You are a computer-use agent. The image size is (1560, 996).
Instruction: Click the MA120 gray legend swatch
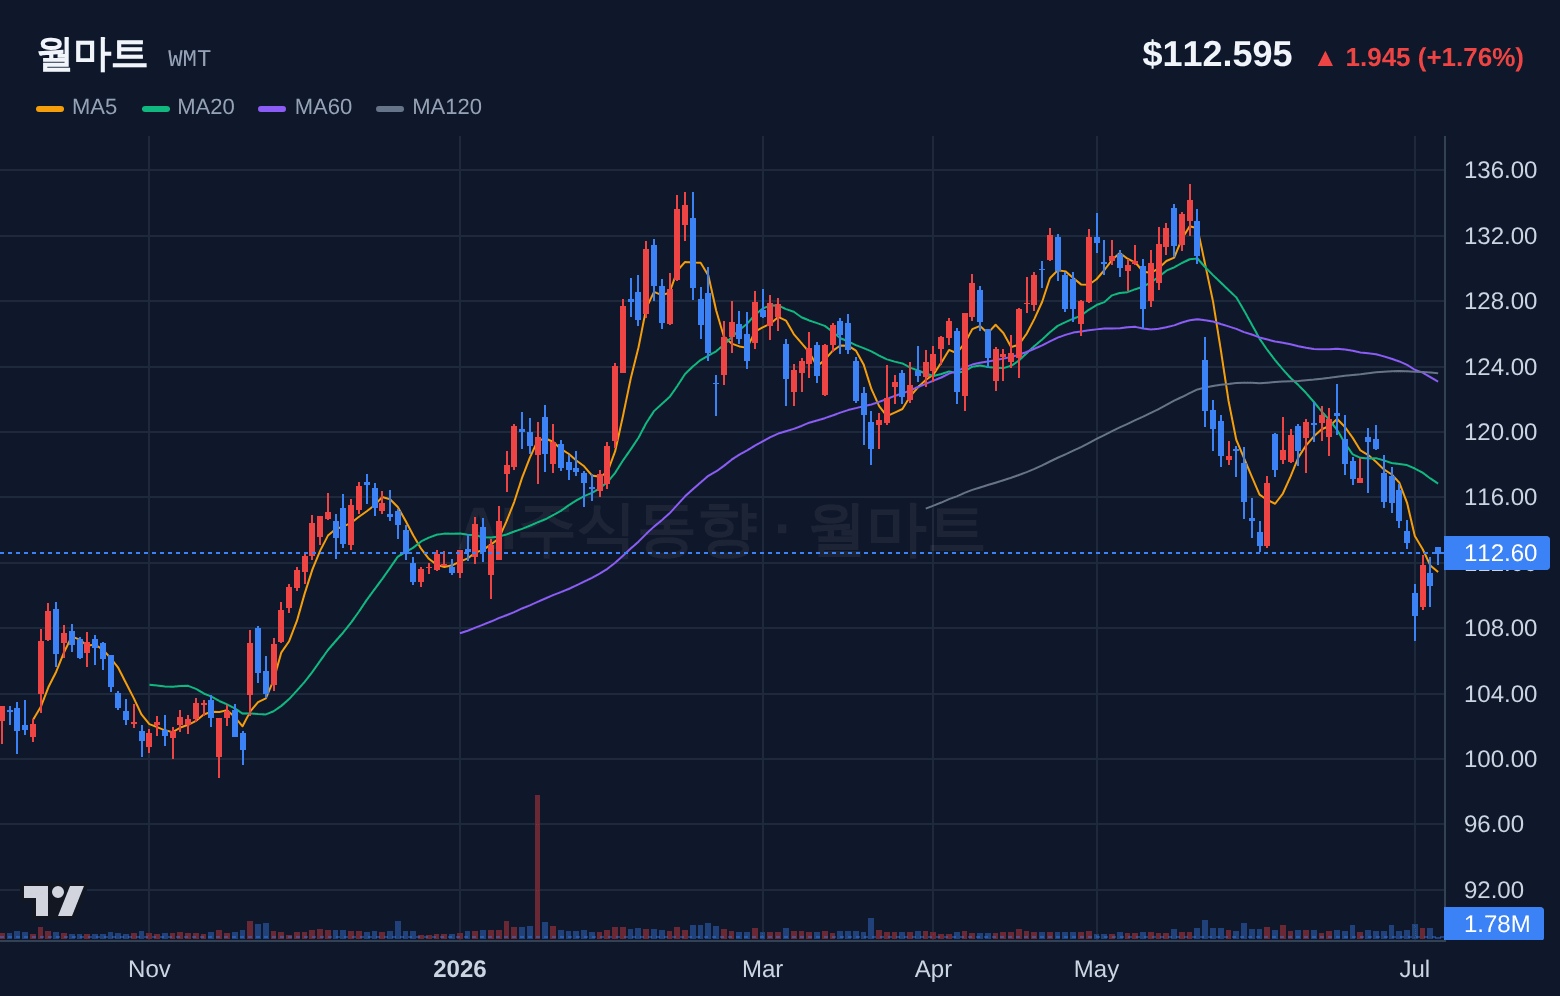pyautogui.click(x=390, y=108)
